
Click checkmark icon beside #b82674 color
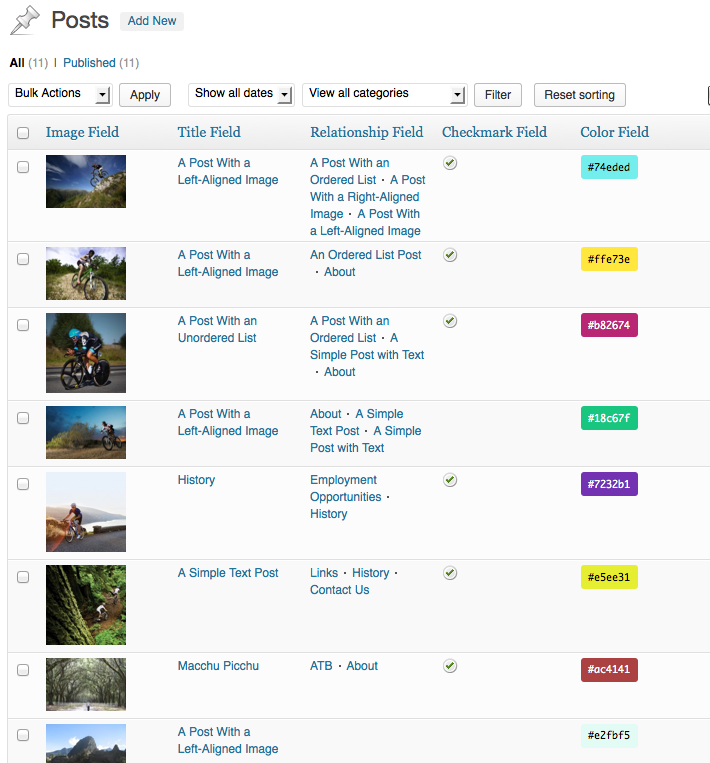tap(450, 321)
